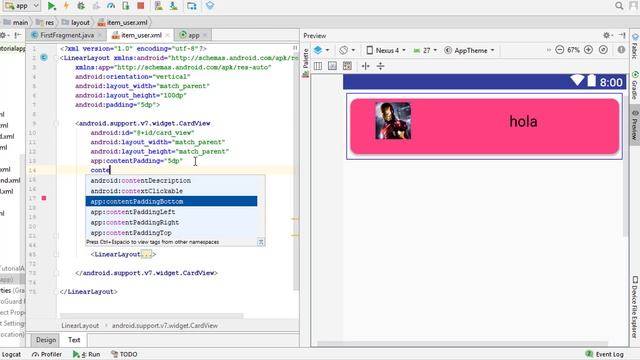Zoom in the layout preview
This screenshot has height=360, width=640.
tap(588, 50)
